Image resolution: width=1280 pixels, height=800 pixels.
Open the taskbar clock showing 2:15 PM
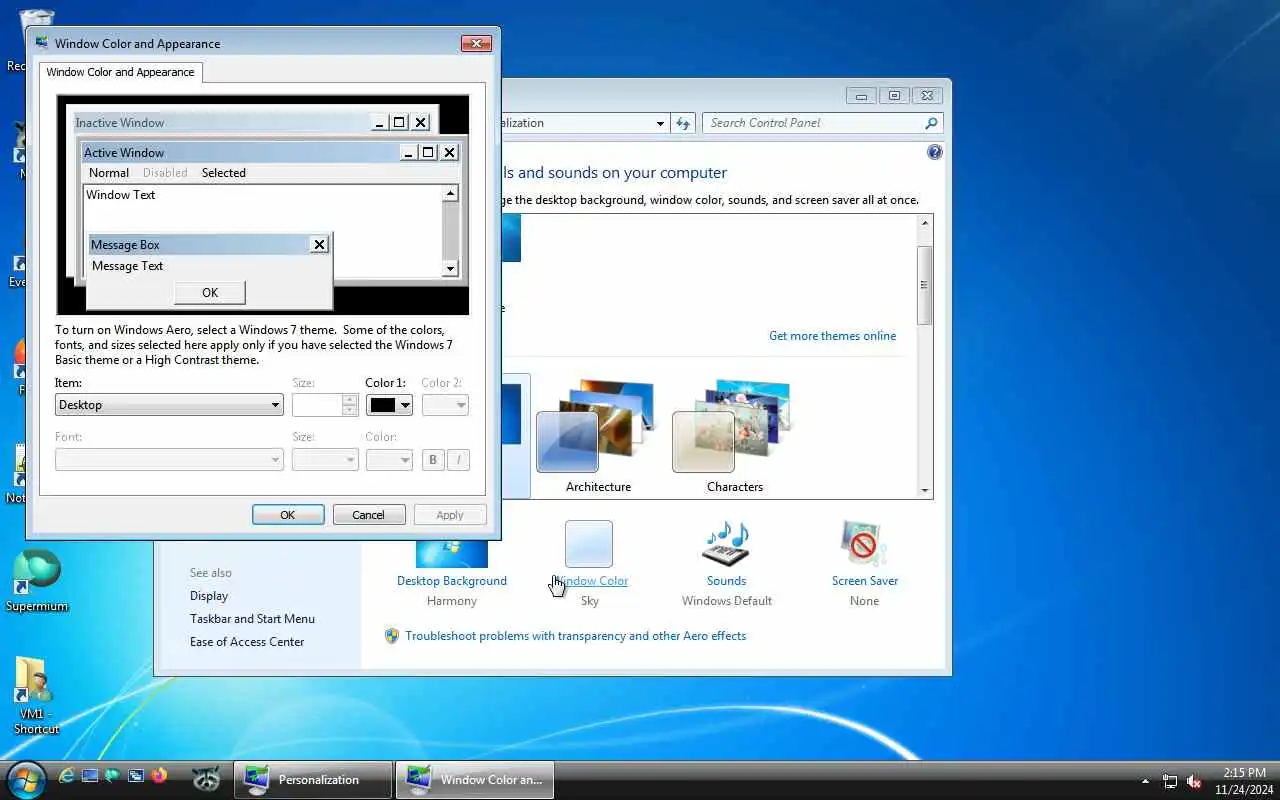point(1244,781)
